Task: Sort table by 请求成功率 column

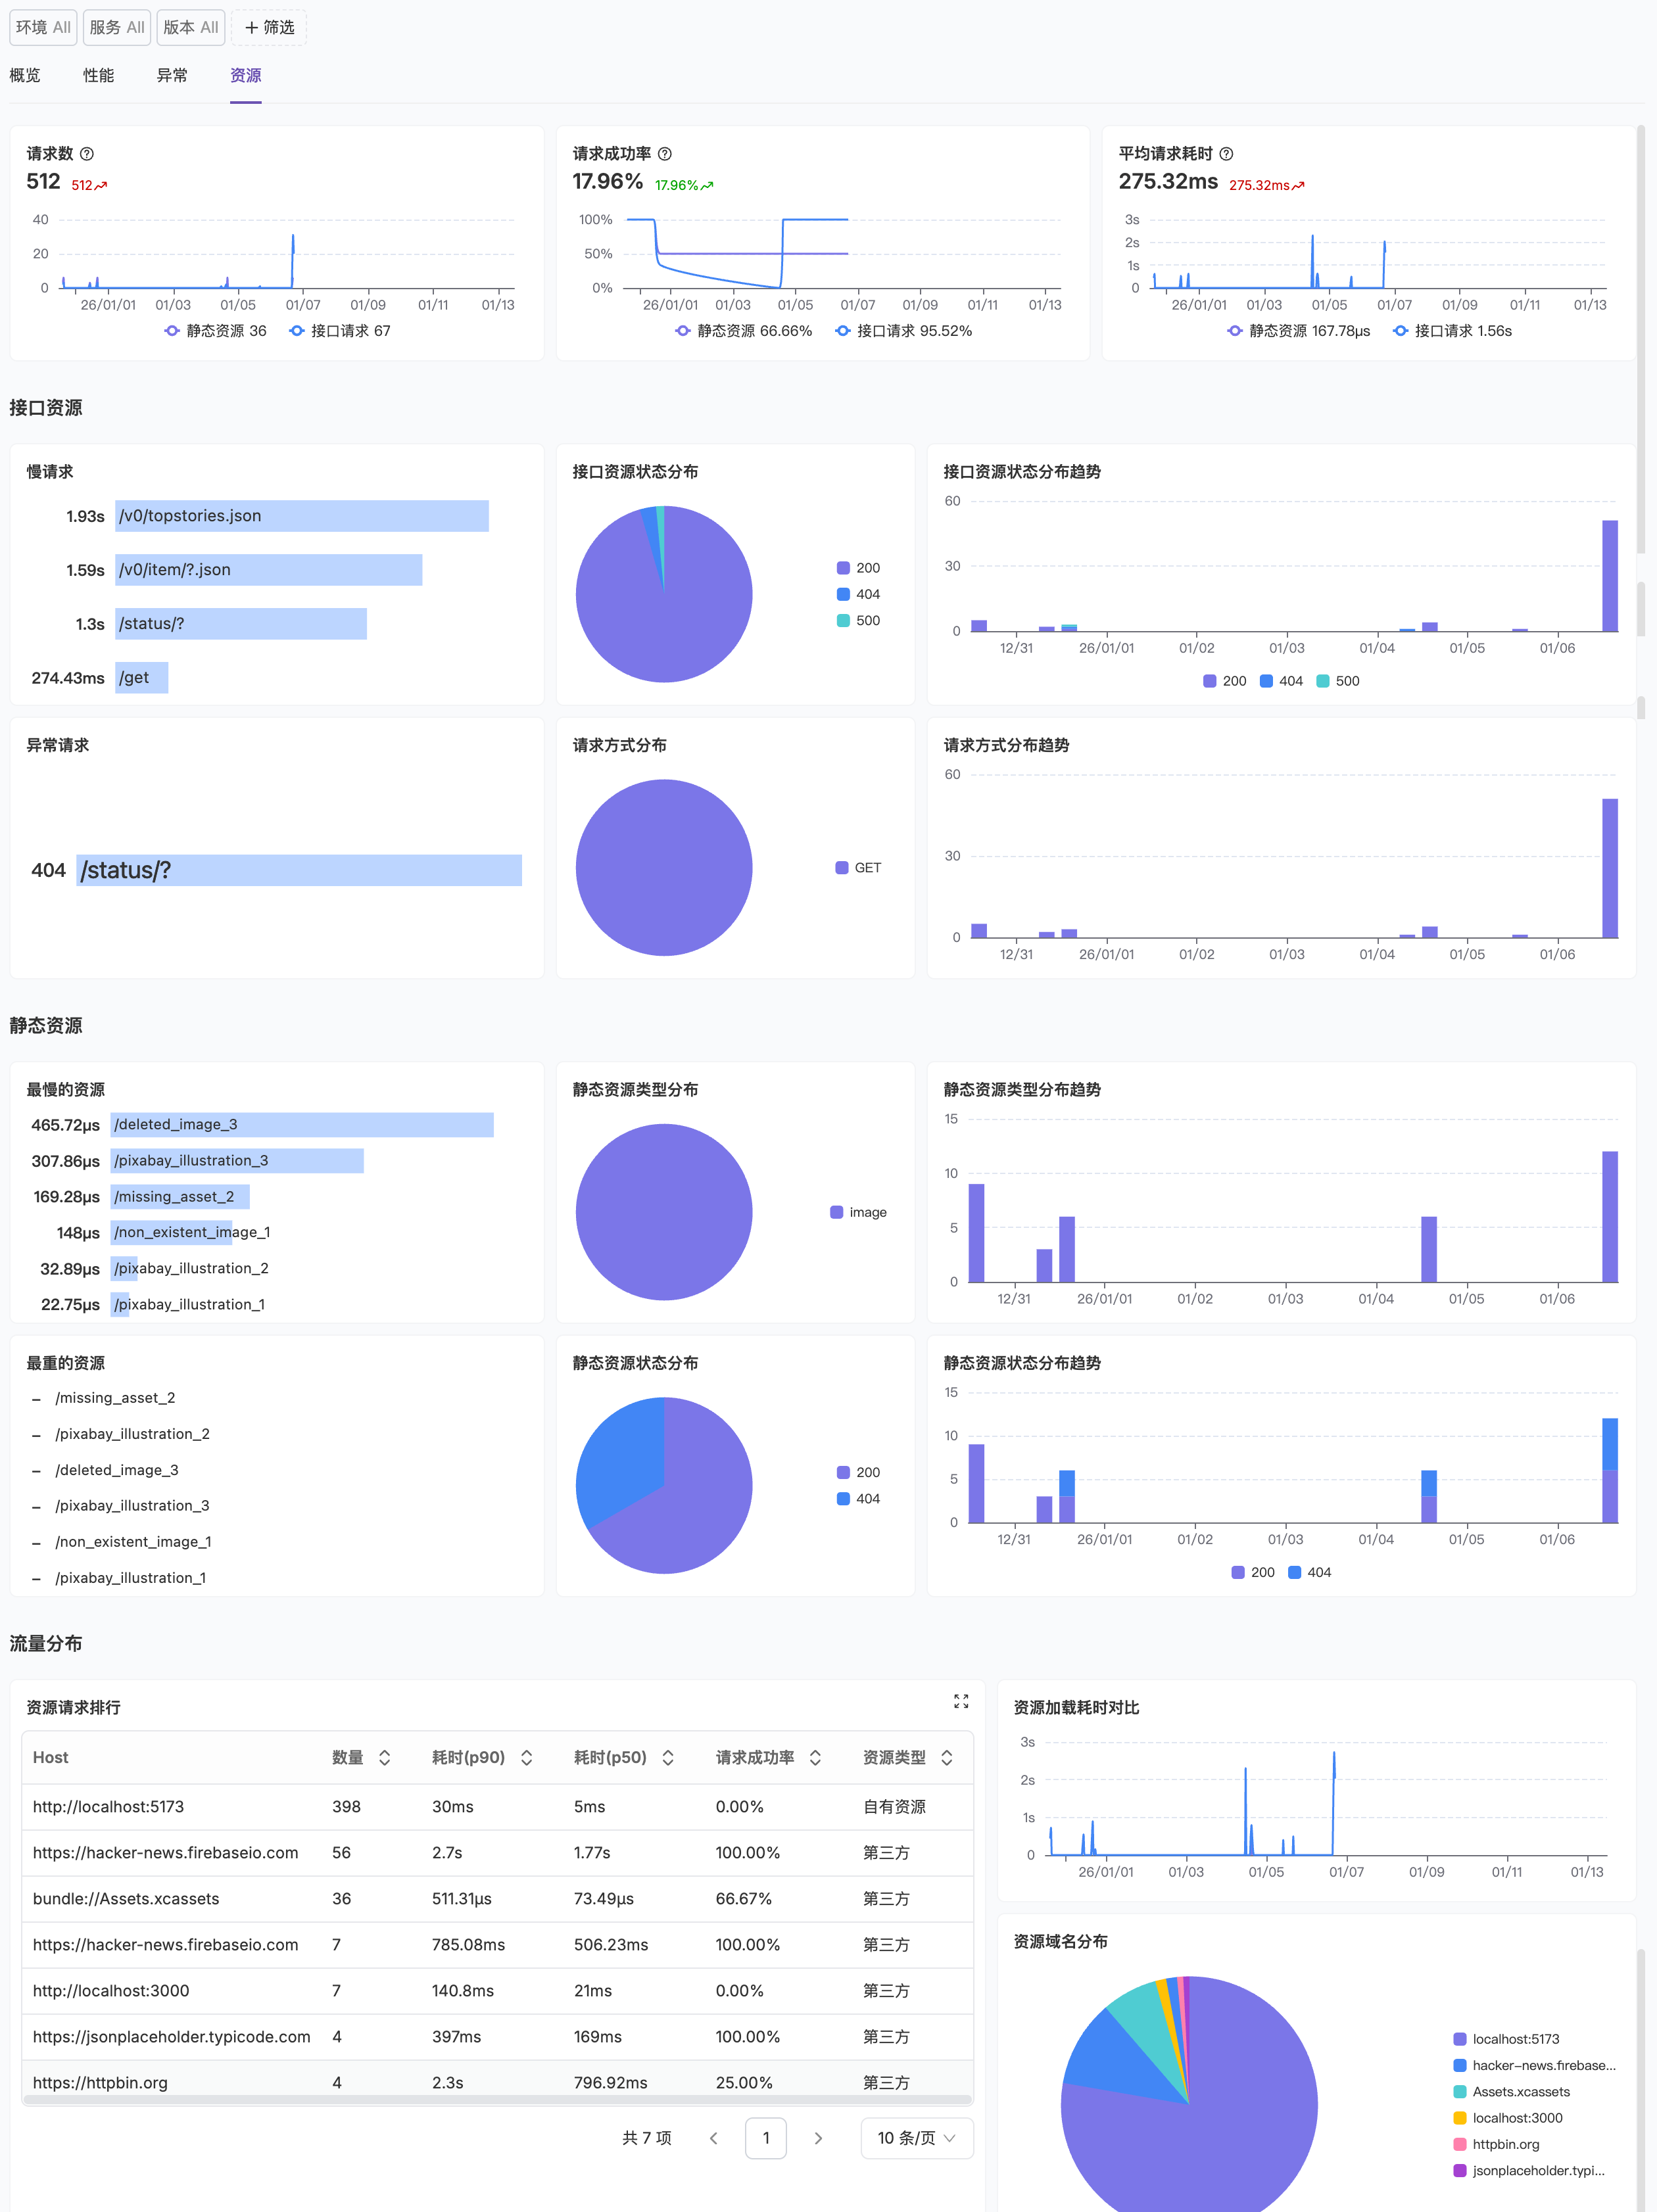Action: click(x=816, y=1758)
